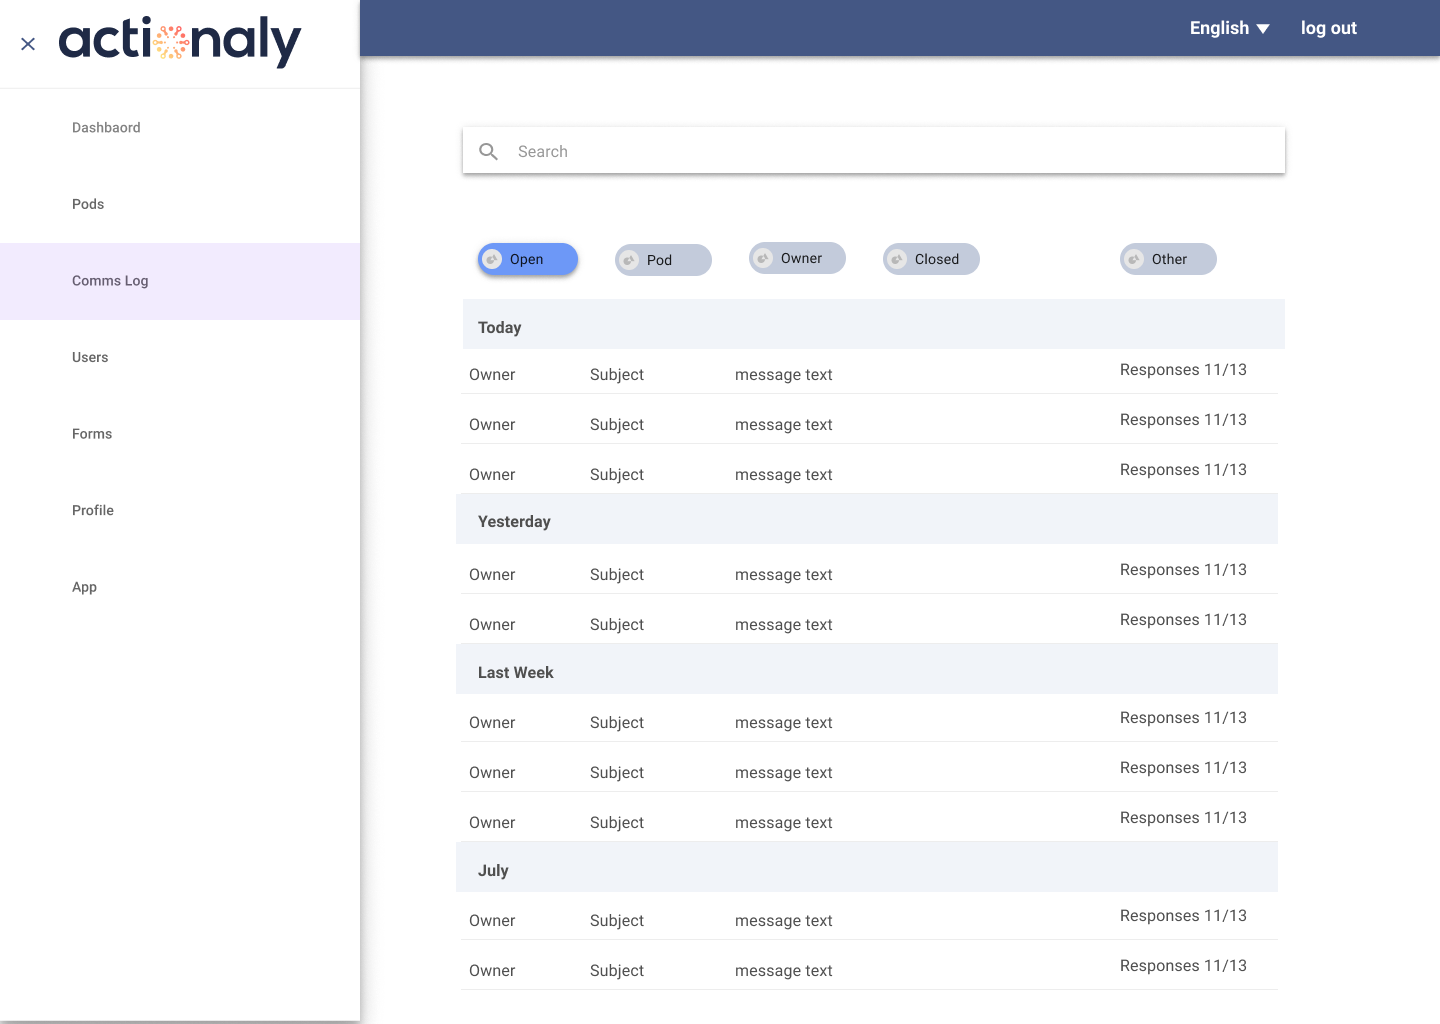The height and width of the screenshot is (1024, 1440).
Task: Click the Today section header
Action: click(x=873, y=324)
